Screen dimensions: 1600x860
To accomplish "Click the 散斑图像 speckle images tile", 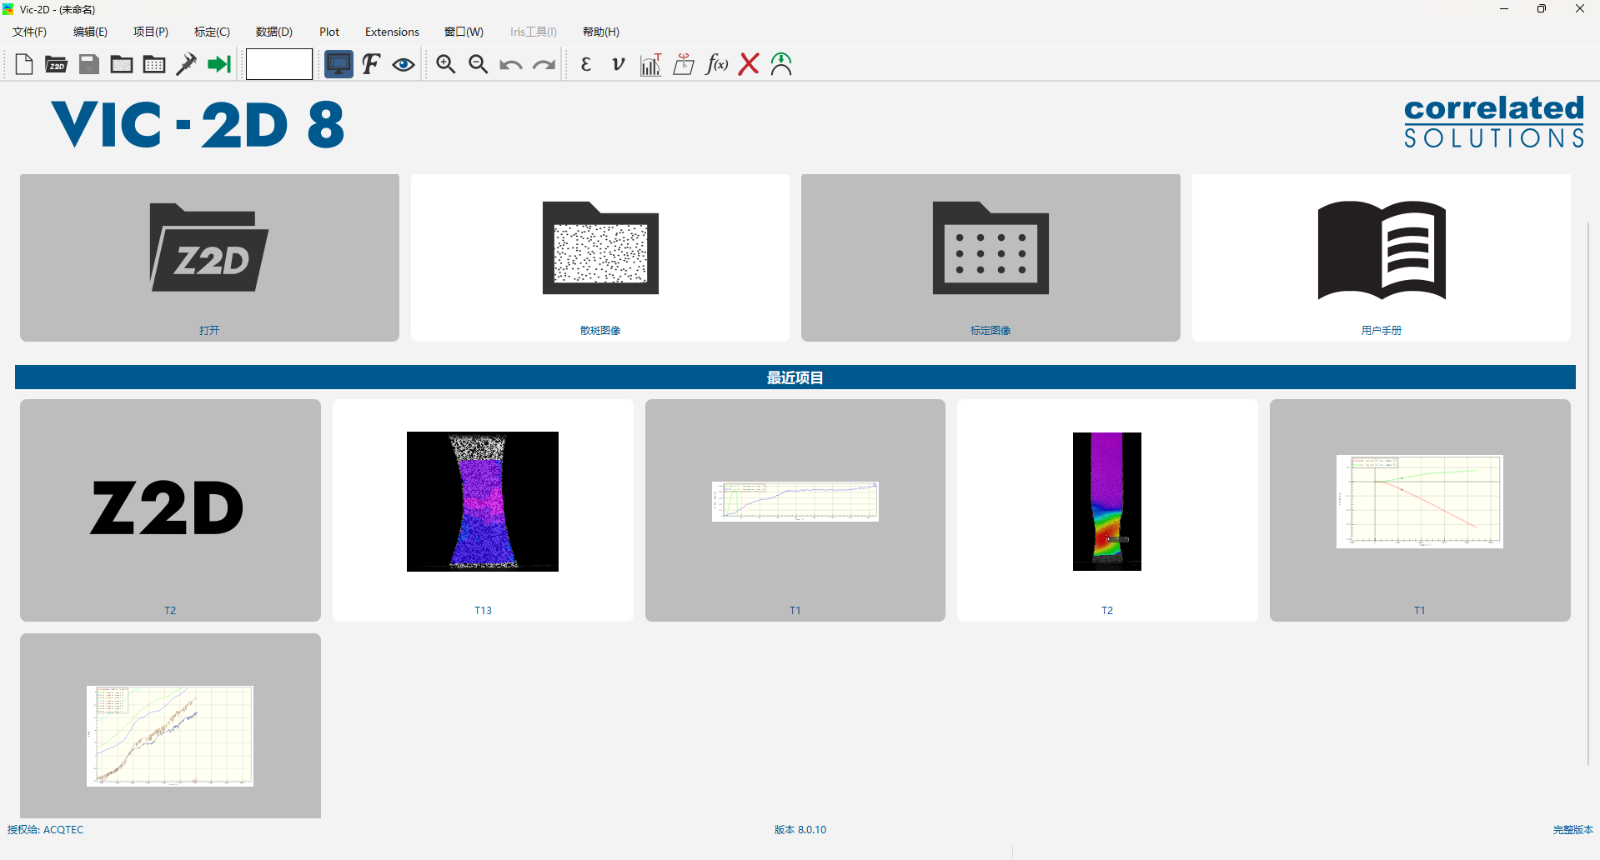I will click(x=600, y=258).
